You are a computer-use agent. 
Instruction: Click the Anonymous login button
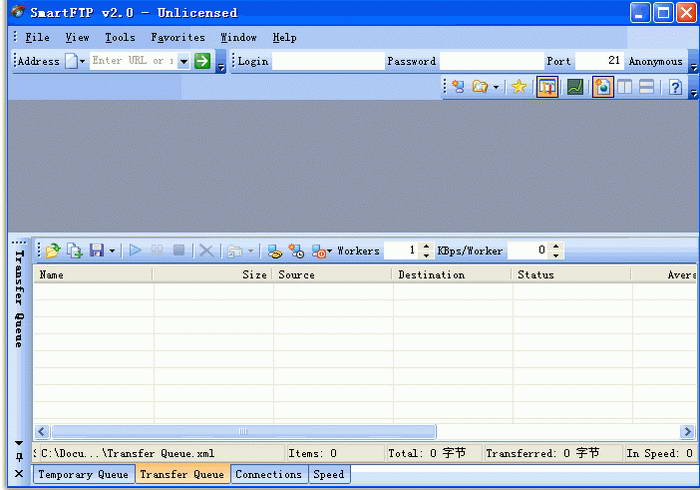pyautogui.click(x=655, y=61)
